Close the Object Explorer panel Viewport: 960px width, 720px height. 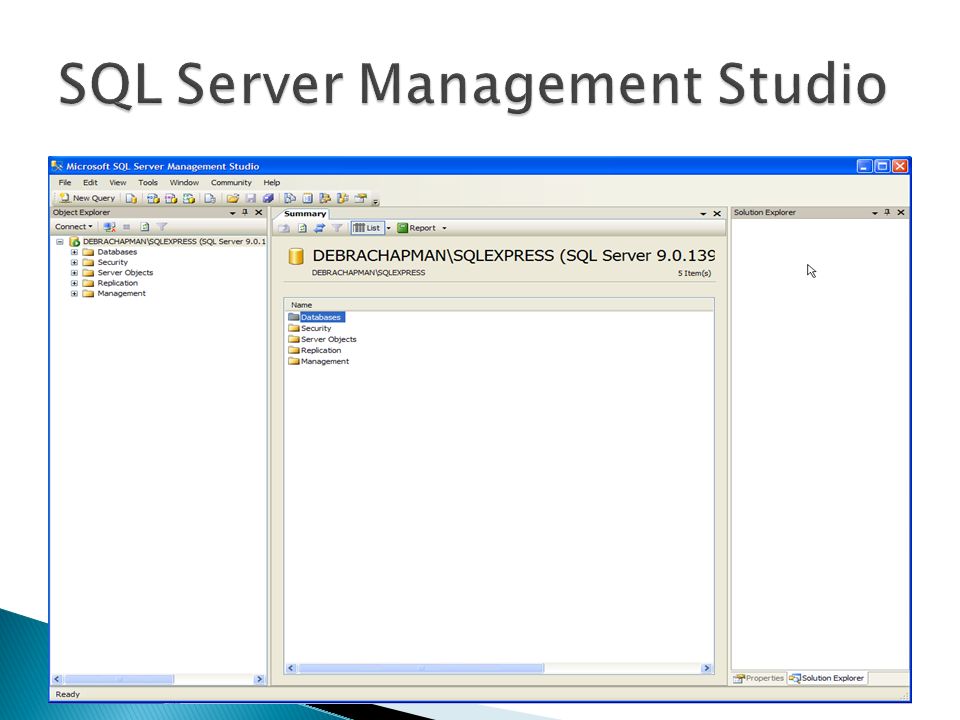[258, 212]
